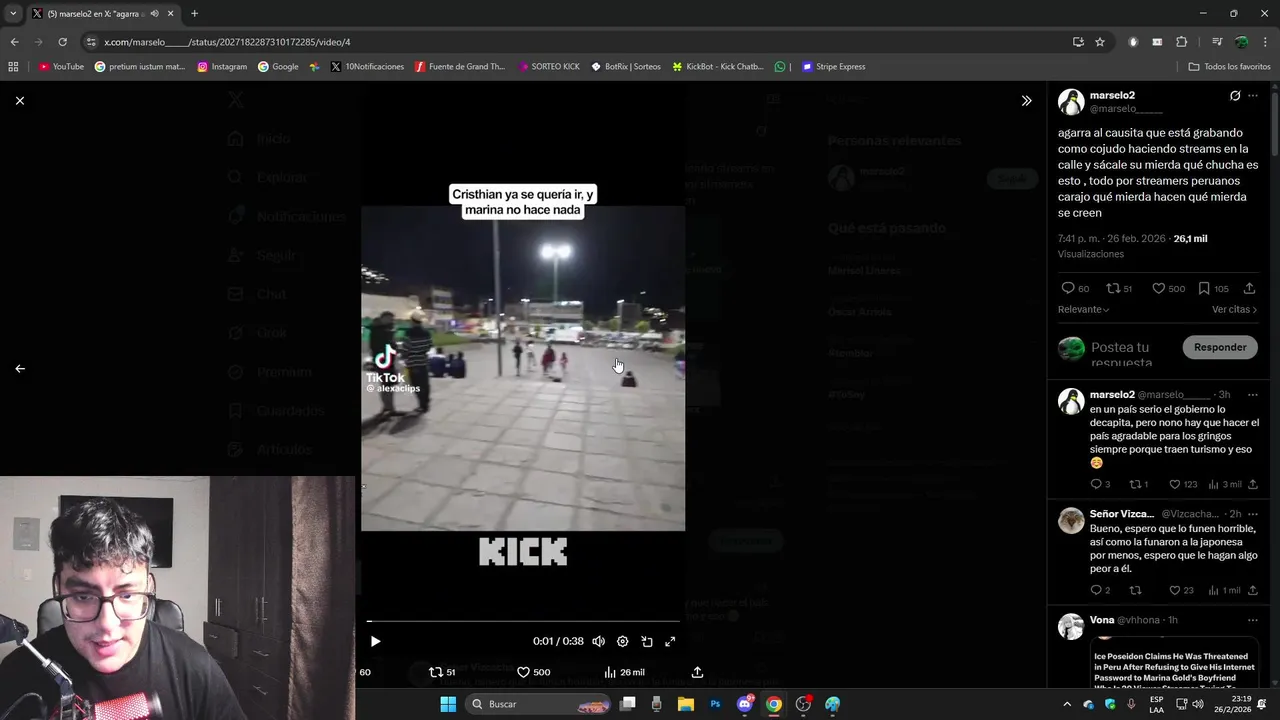Open the Stripe Express bookmark

pyautogui.click(x=834, y=67)
